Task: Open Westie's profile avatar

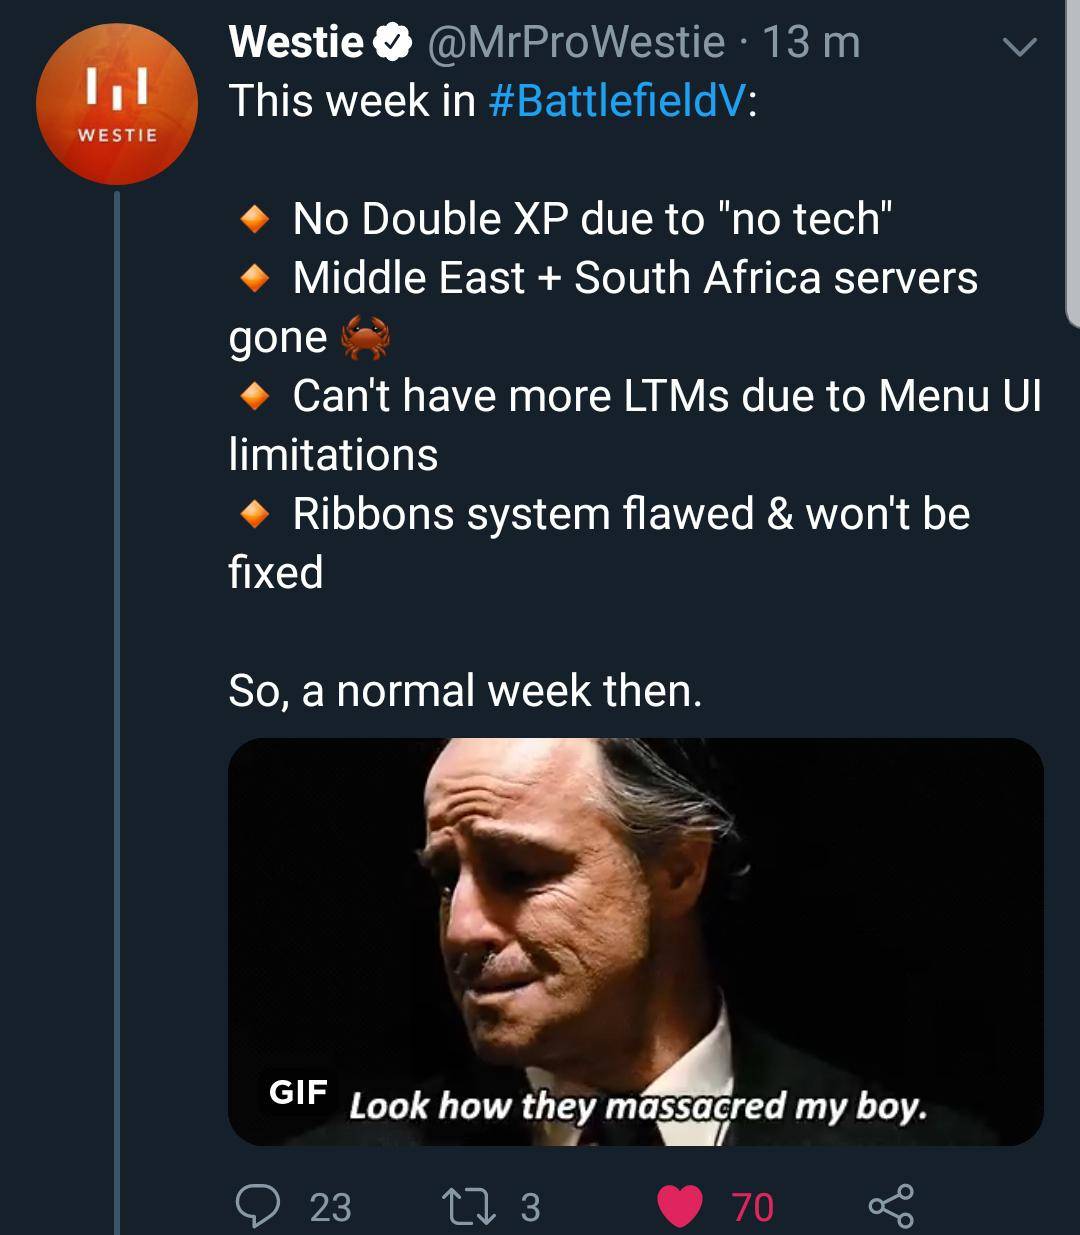Action: 117,103
